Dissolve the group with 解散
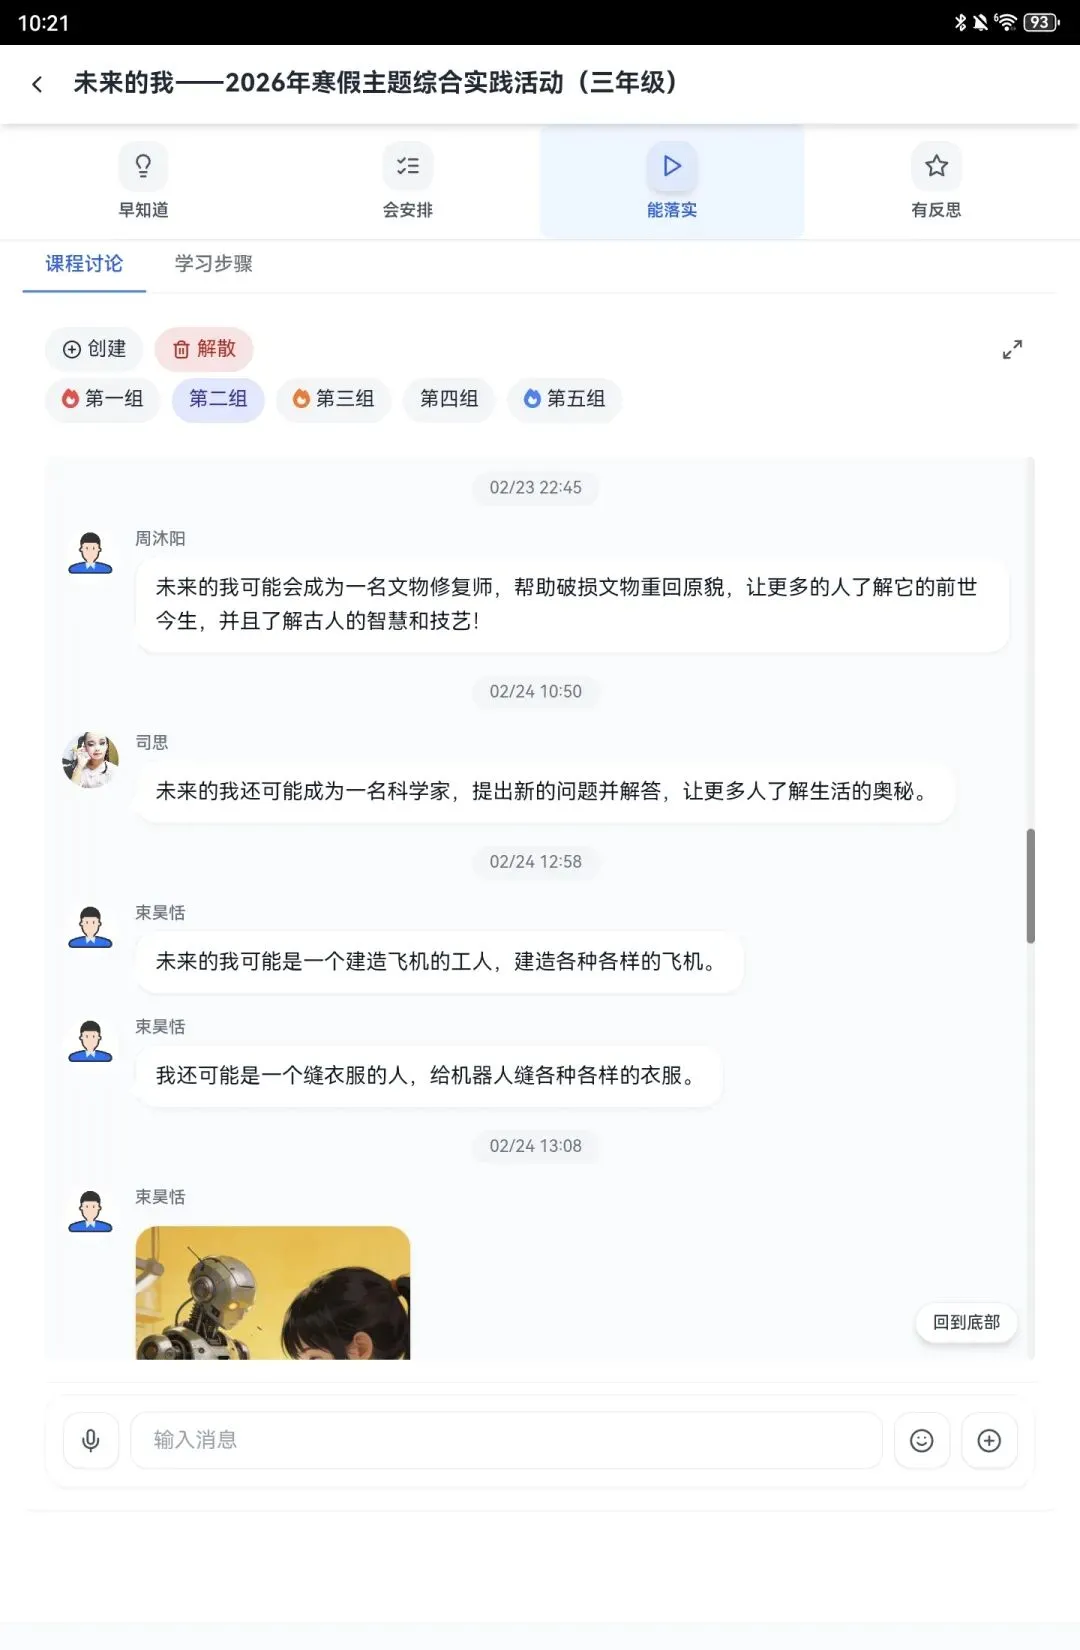Viewport: 1080px width, 1650px height. pyautogui.click(x=204, y=349)
